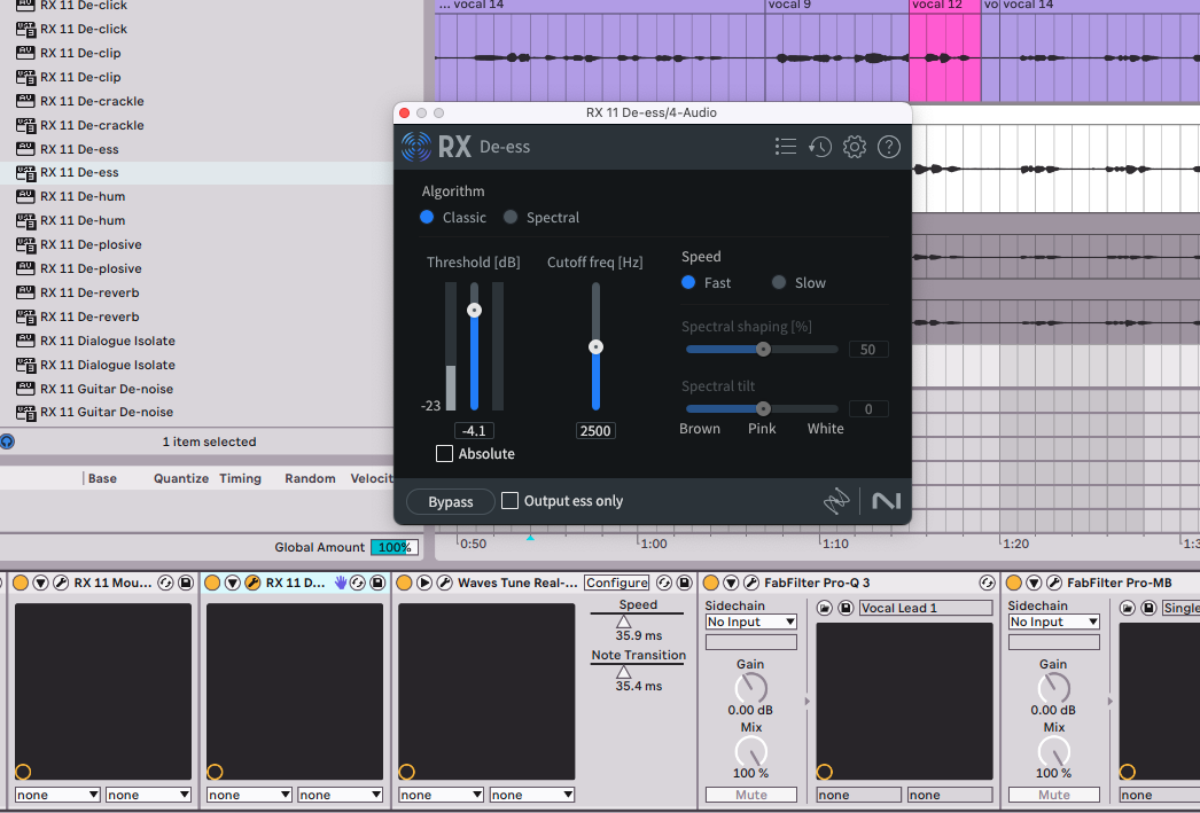Viewport: 1200px width, 813px height.
Task: Enable the Output ess only checkbox
Action: [x=510, y=501]
